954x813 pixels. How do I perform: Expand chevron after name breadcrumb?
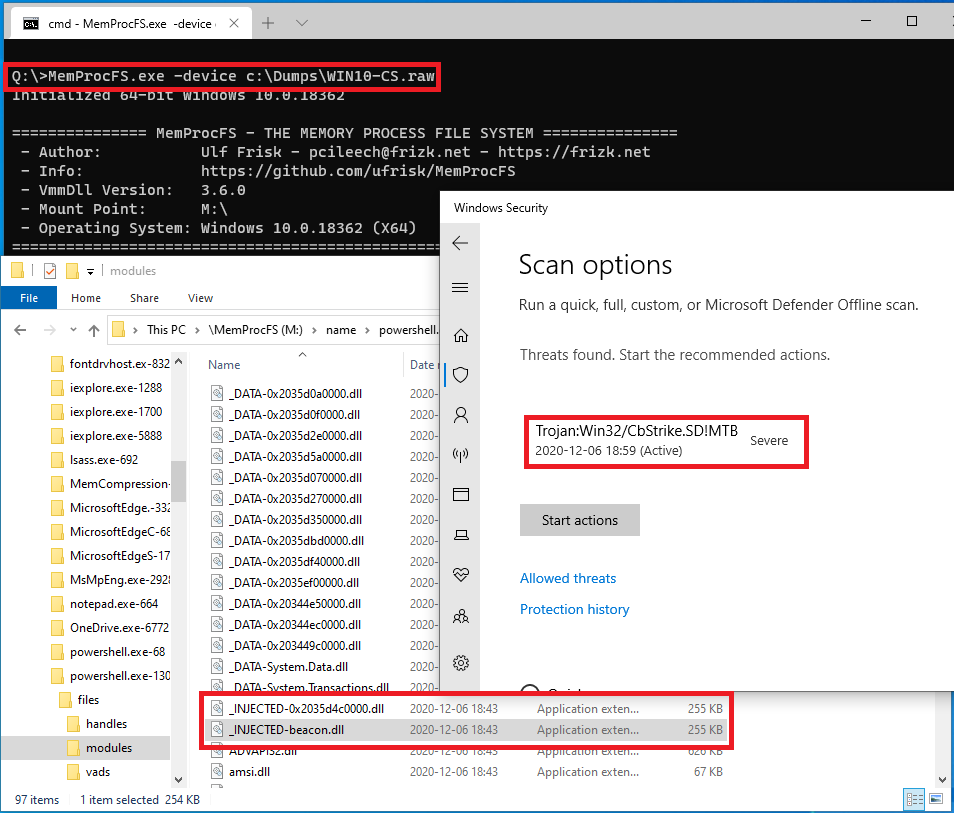(x=367, y=330)
